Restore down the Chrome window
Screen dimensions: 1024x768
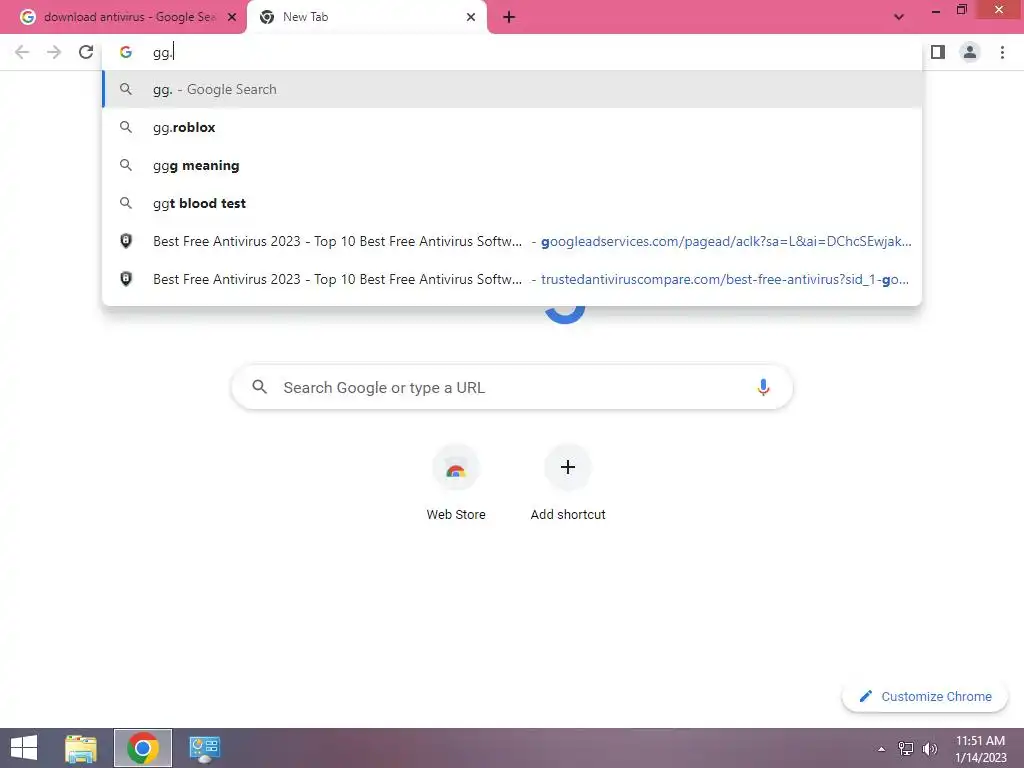point(961,10)
